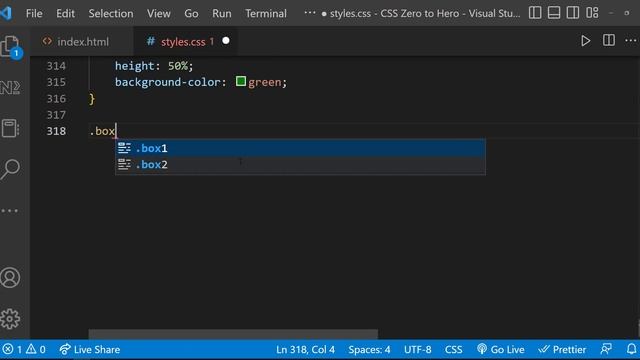The height and width of the screenshot is (360, 640).
Task: Run the file with the play button
Action: [x=585, y=41]
